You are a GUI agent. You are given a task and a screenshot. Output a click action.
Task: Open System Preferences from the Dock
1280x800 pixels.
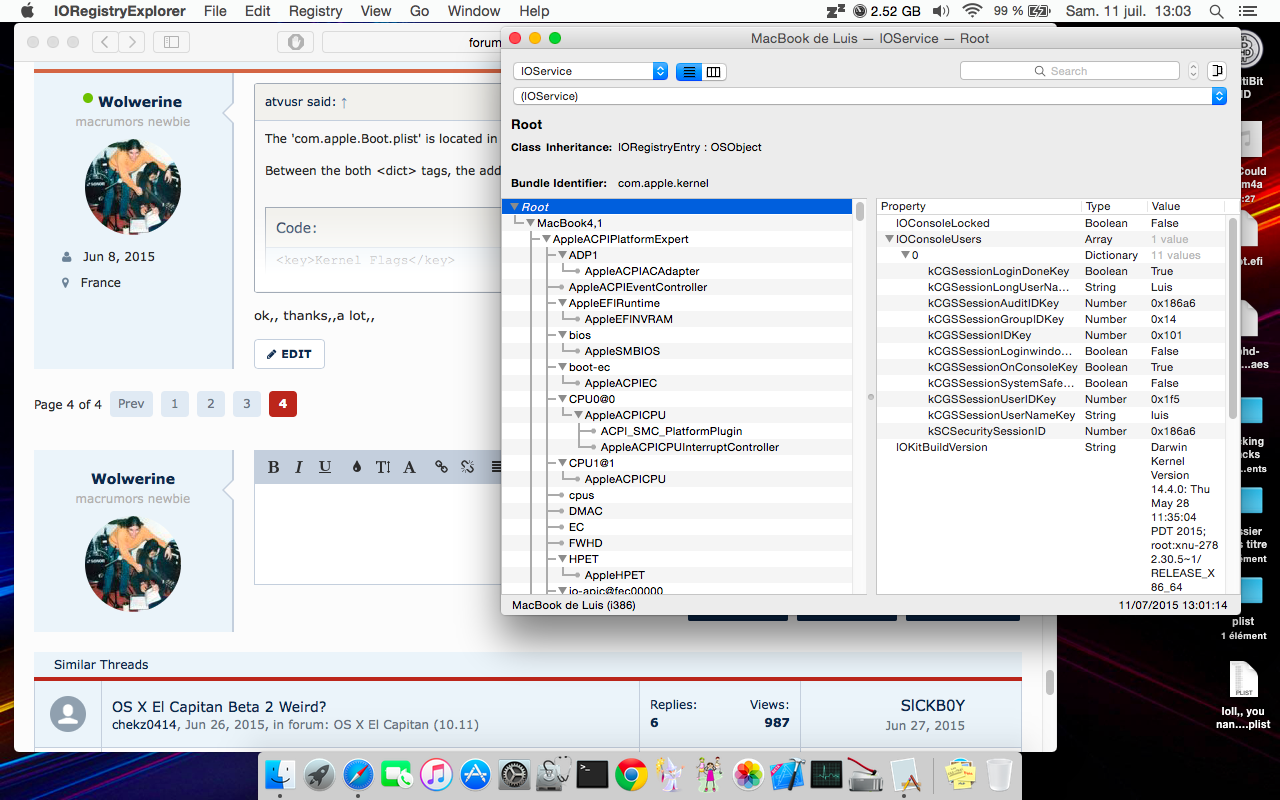(514, 775)
